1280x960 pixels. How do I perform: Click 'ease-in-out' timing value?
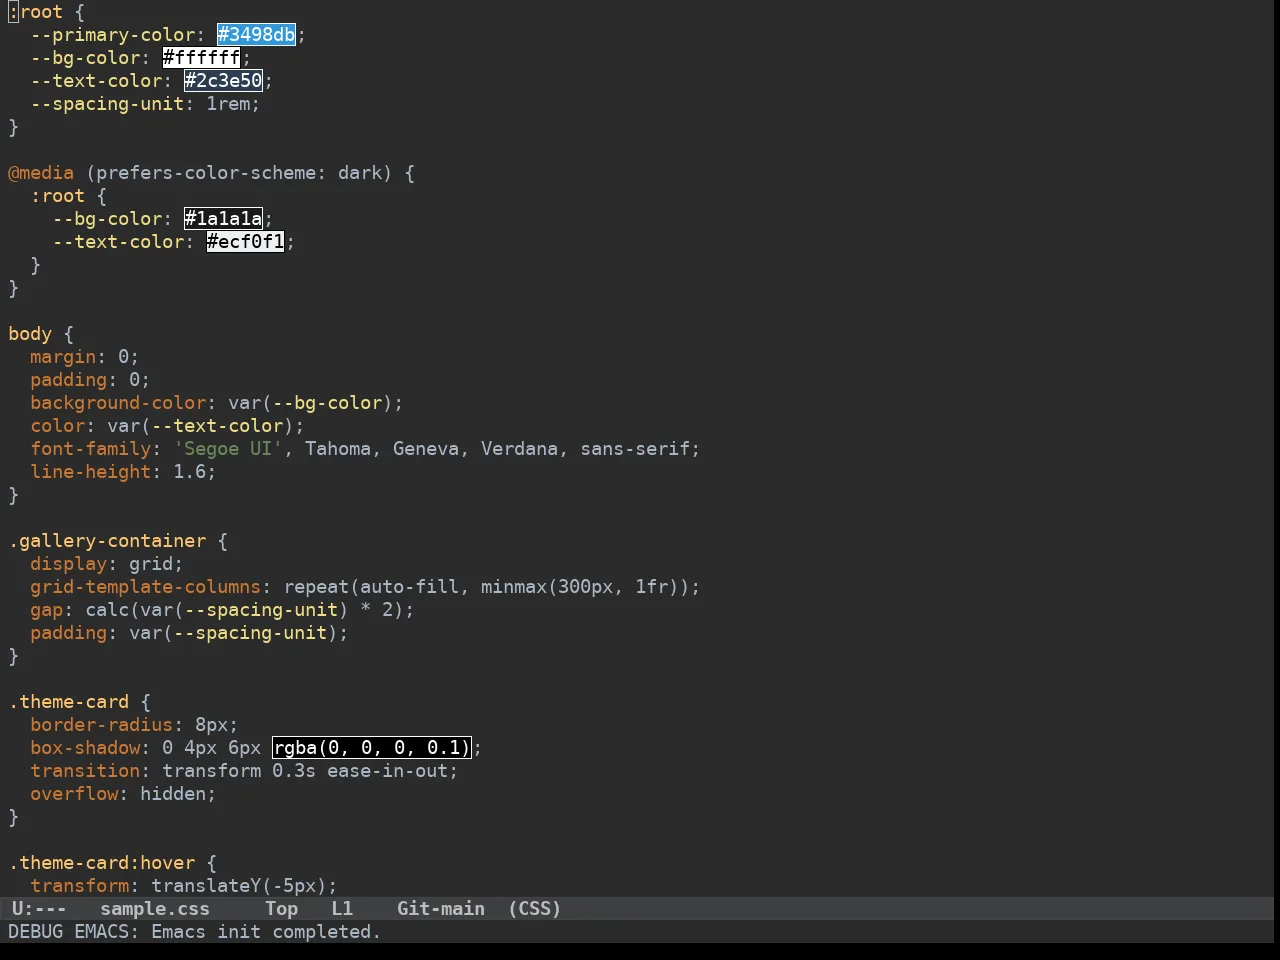(388, 771)
